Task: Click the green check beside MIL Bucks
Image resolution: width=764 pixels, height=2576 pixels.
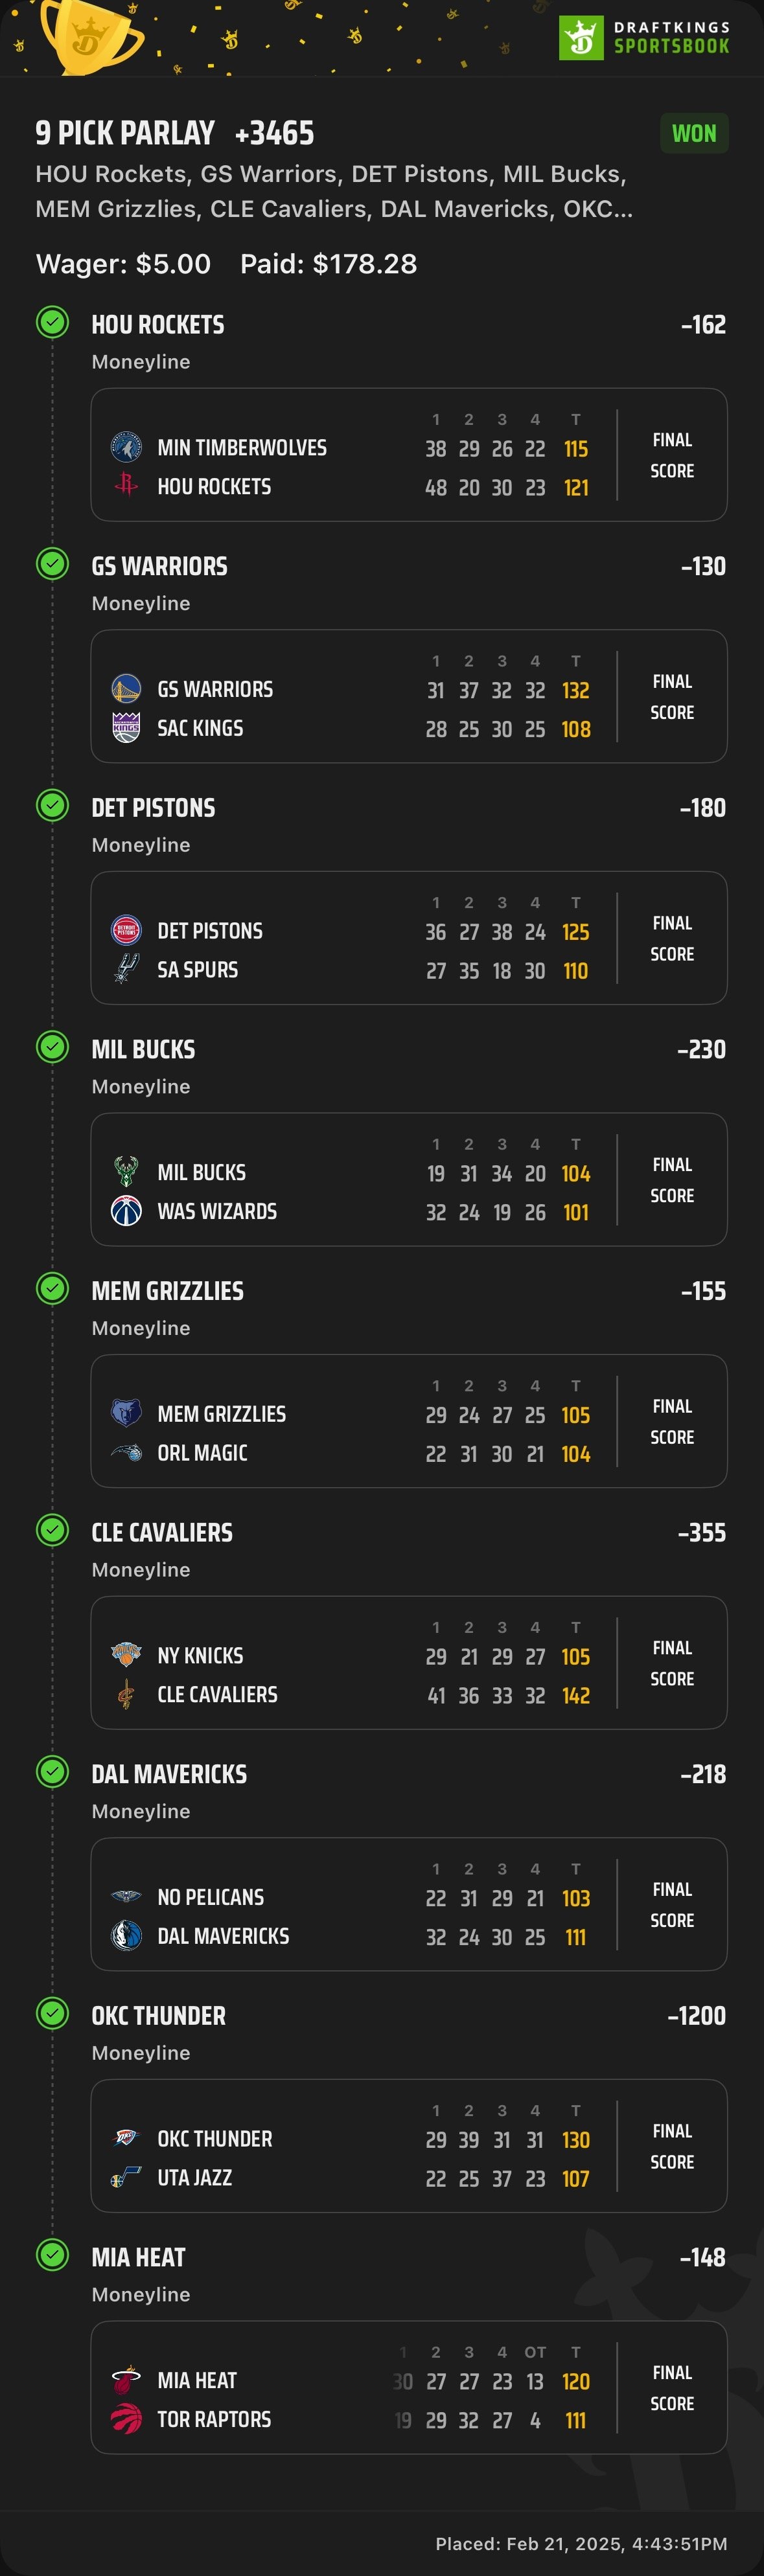Action: click(52, 1047)
